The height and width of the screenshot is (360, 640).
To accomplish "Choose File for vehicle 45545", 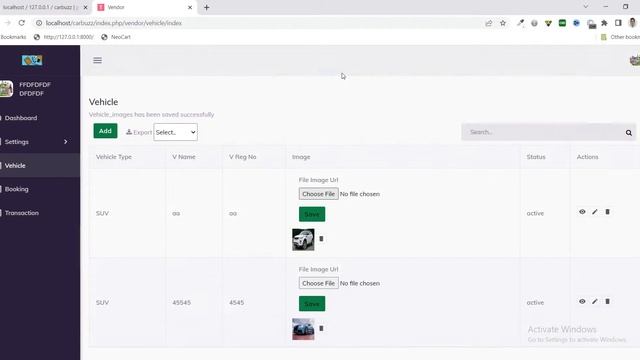I will [x=318, y=283].
